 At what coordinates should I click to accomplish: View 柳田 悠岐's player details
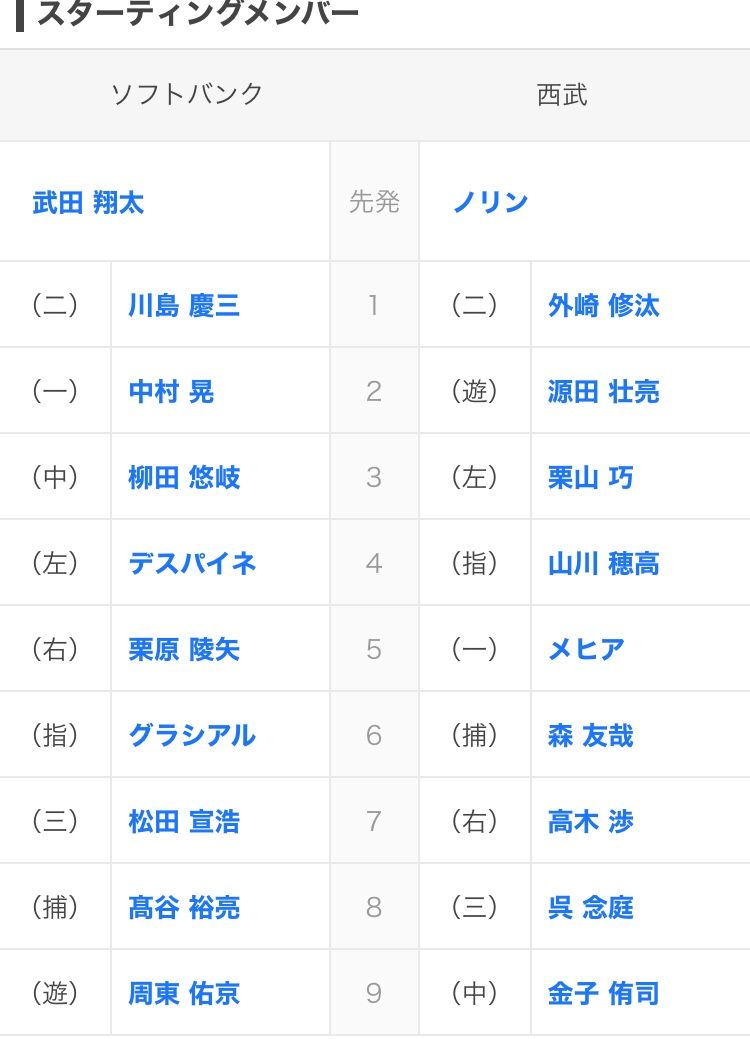(x=184, y=477)
